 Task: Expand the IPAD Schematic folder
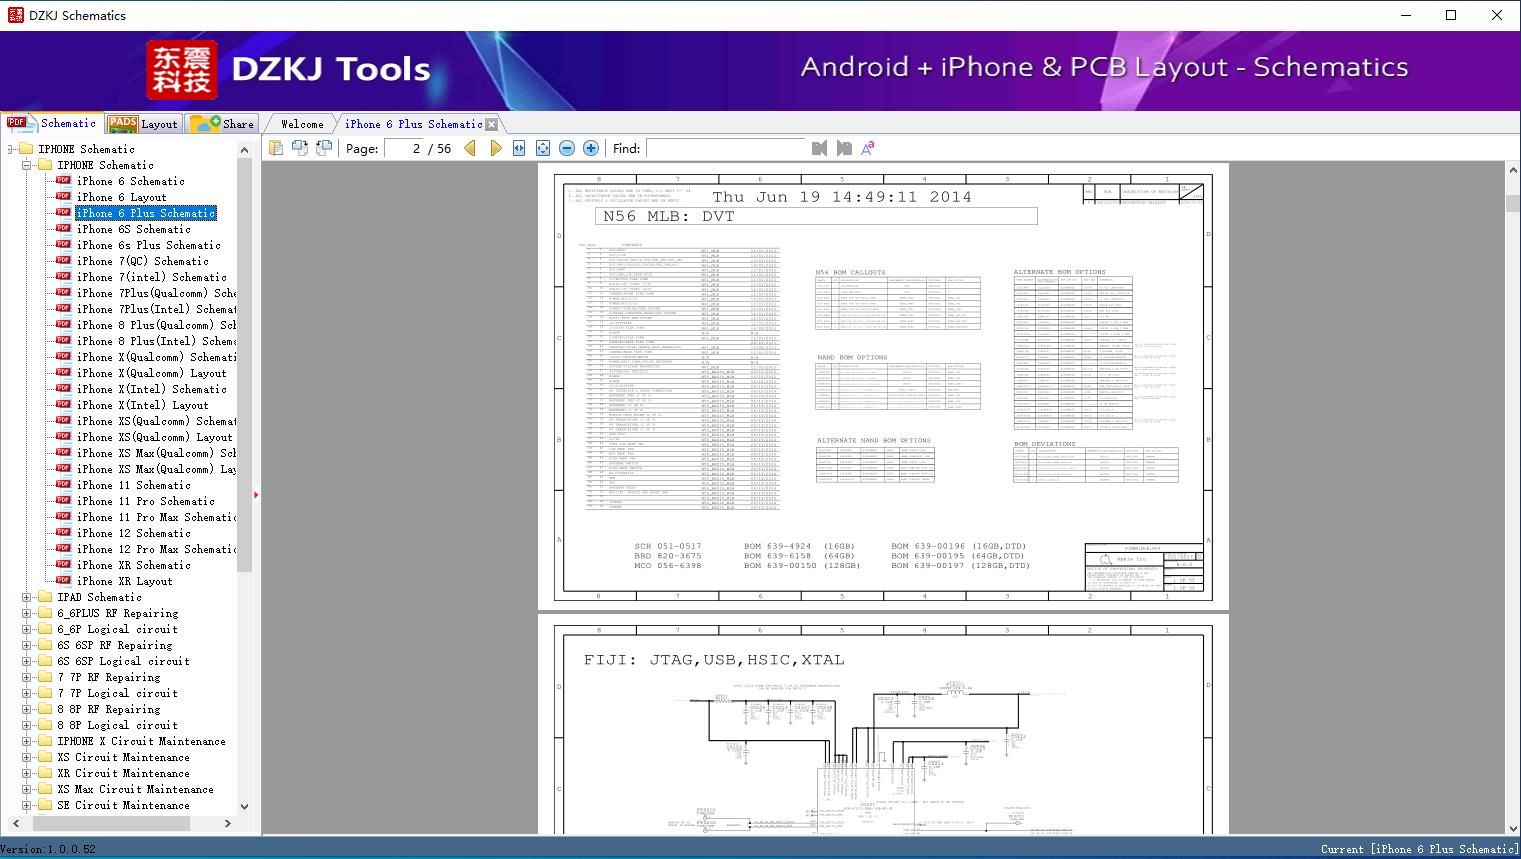point(27,597)
